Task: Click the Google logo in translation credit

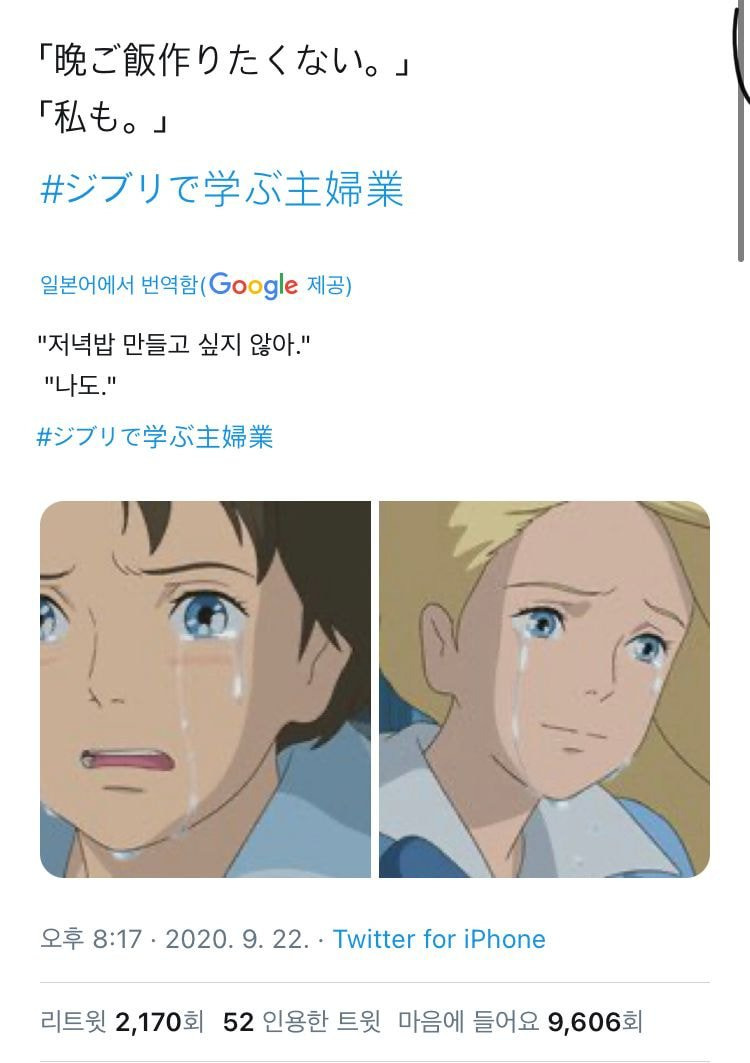Action: pos(253,285)
